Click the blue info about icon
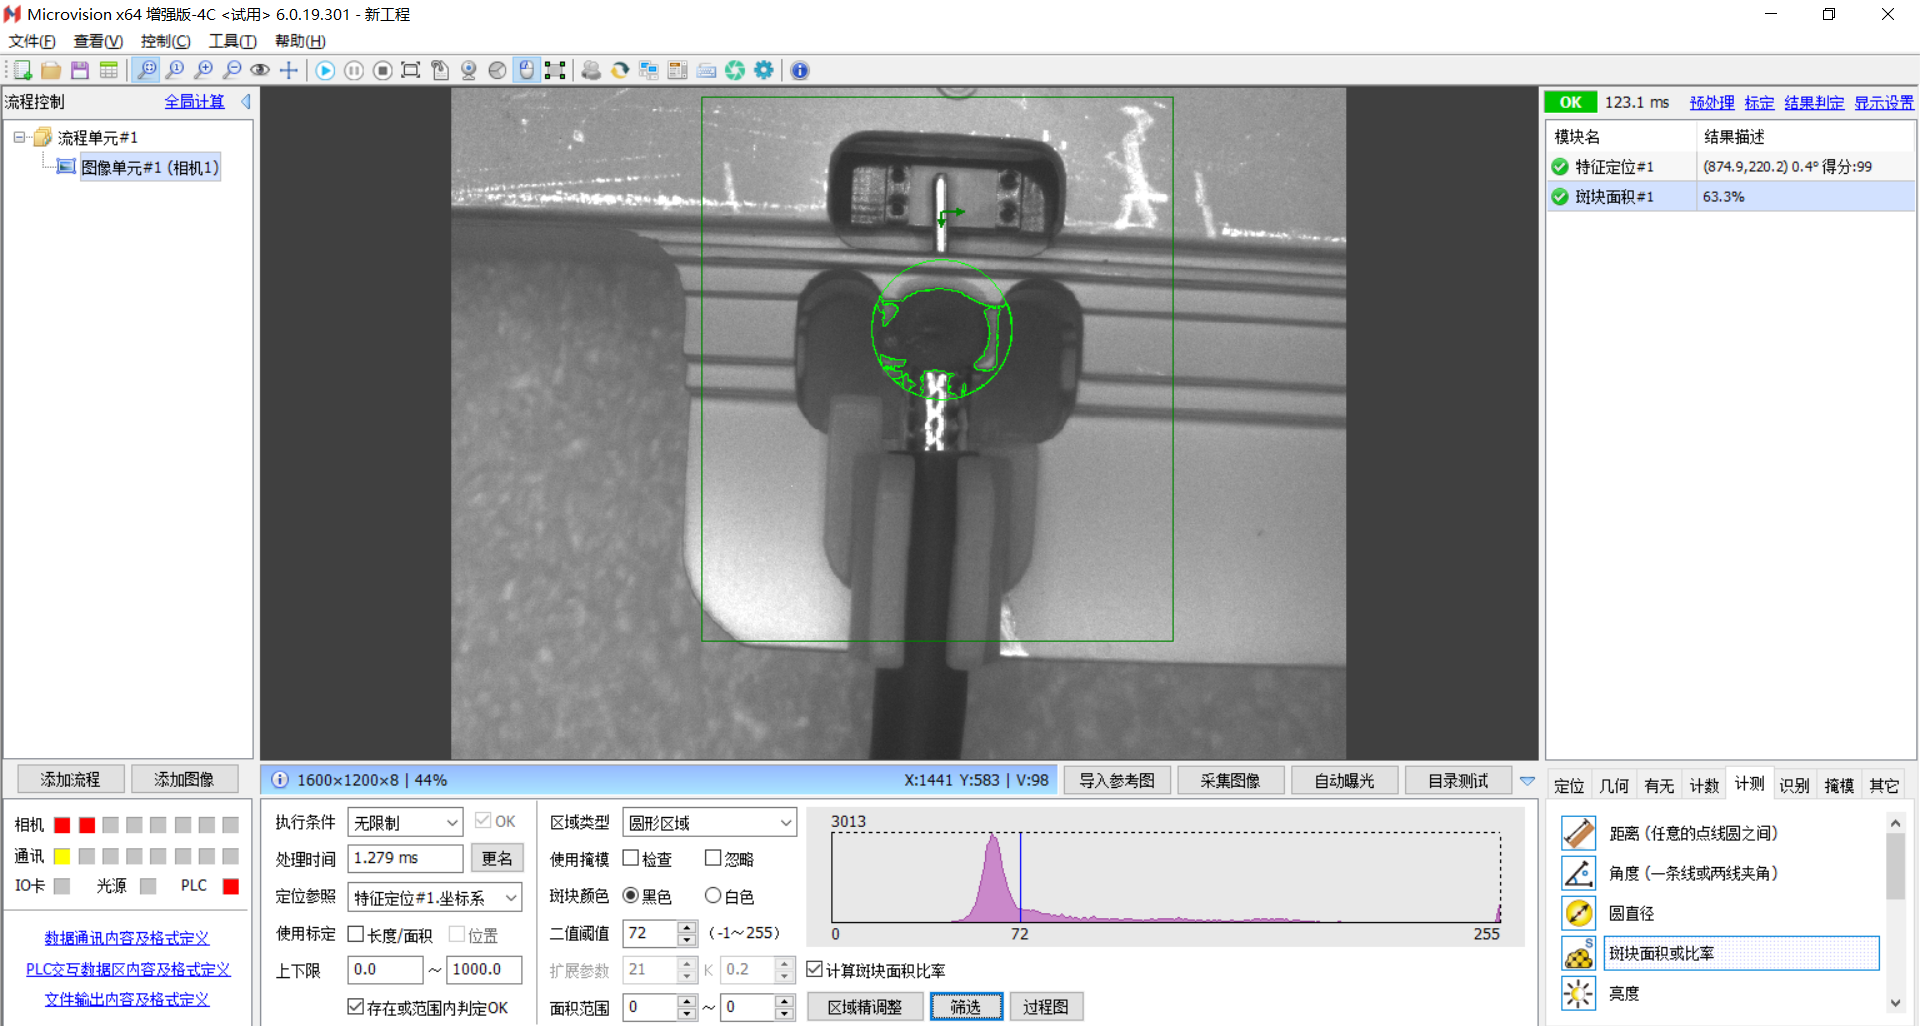Viewport: 1920px width, 1026px height. tap(800, 70)
